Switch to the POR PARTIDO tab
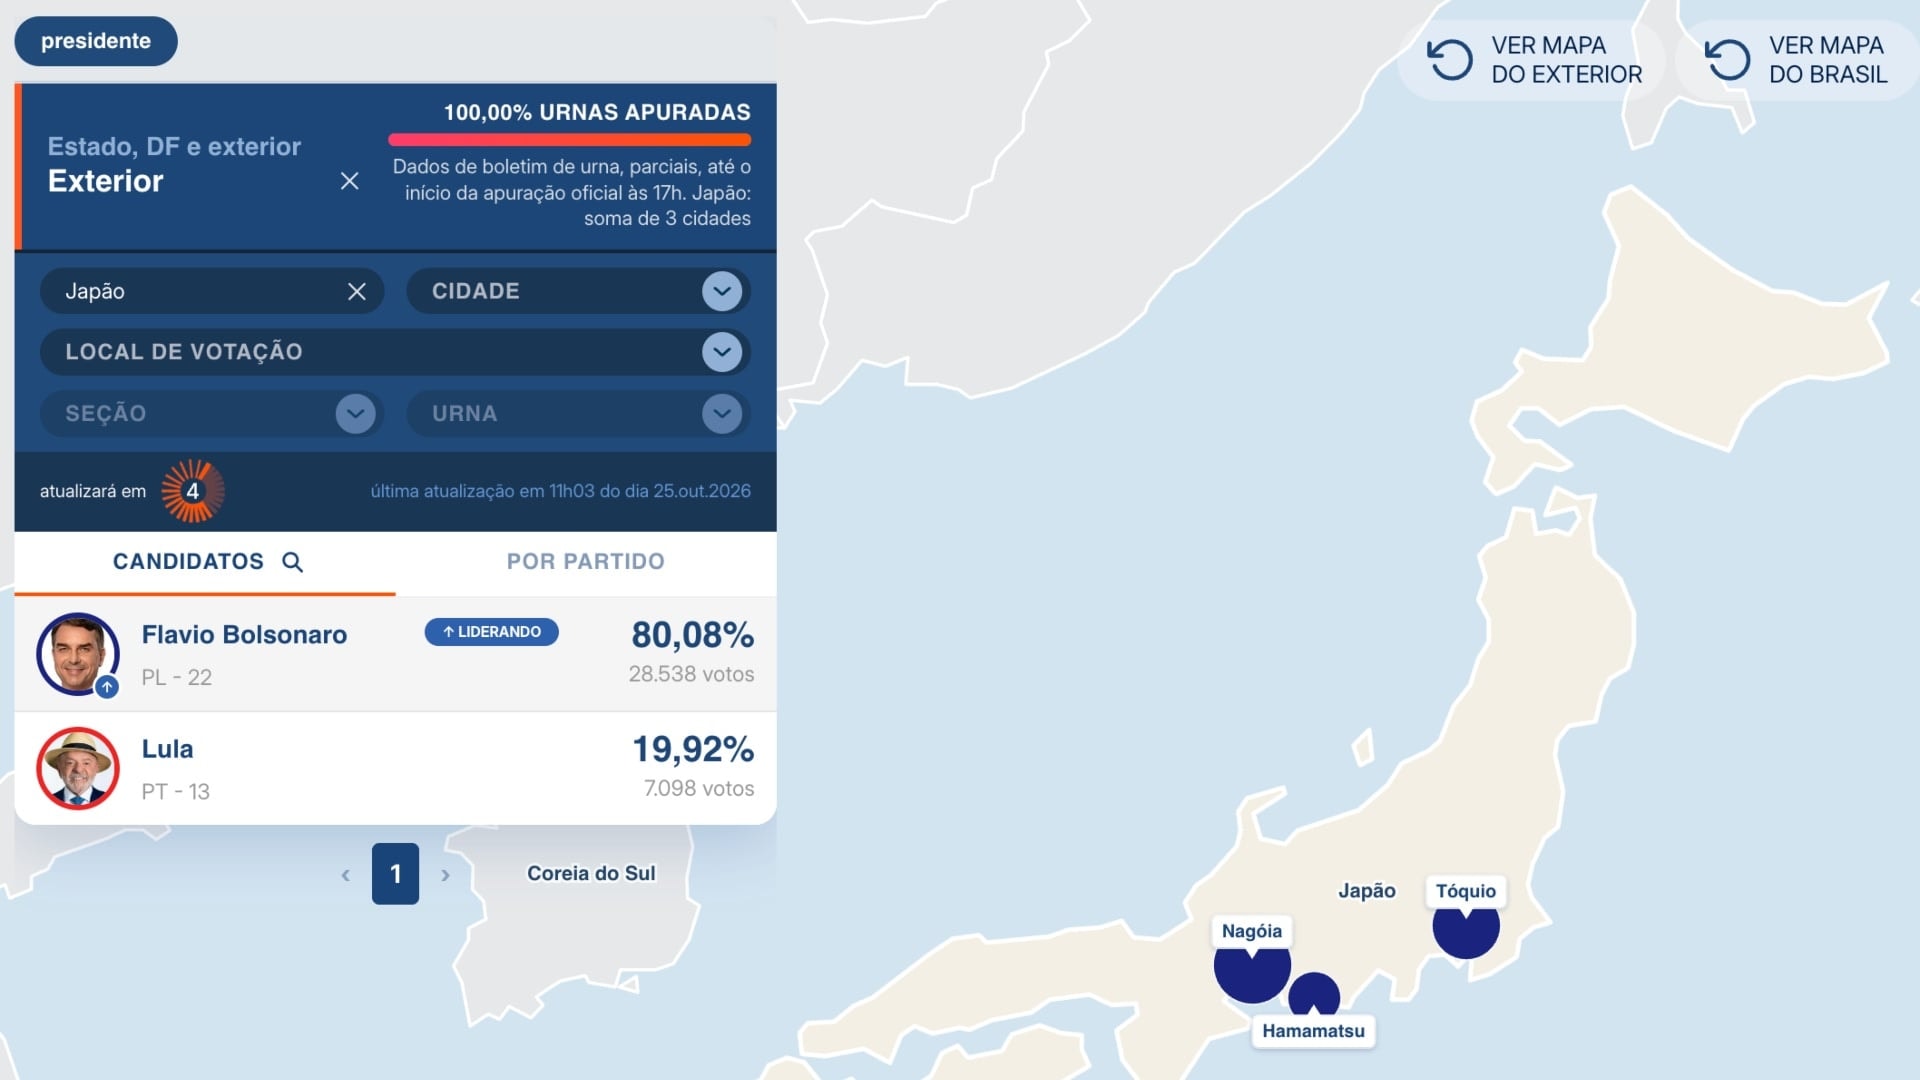Screen dimensions: 1920x1080 (586, 562)
